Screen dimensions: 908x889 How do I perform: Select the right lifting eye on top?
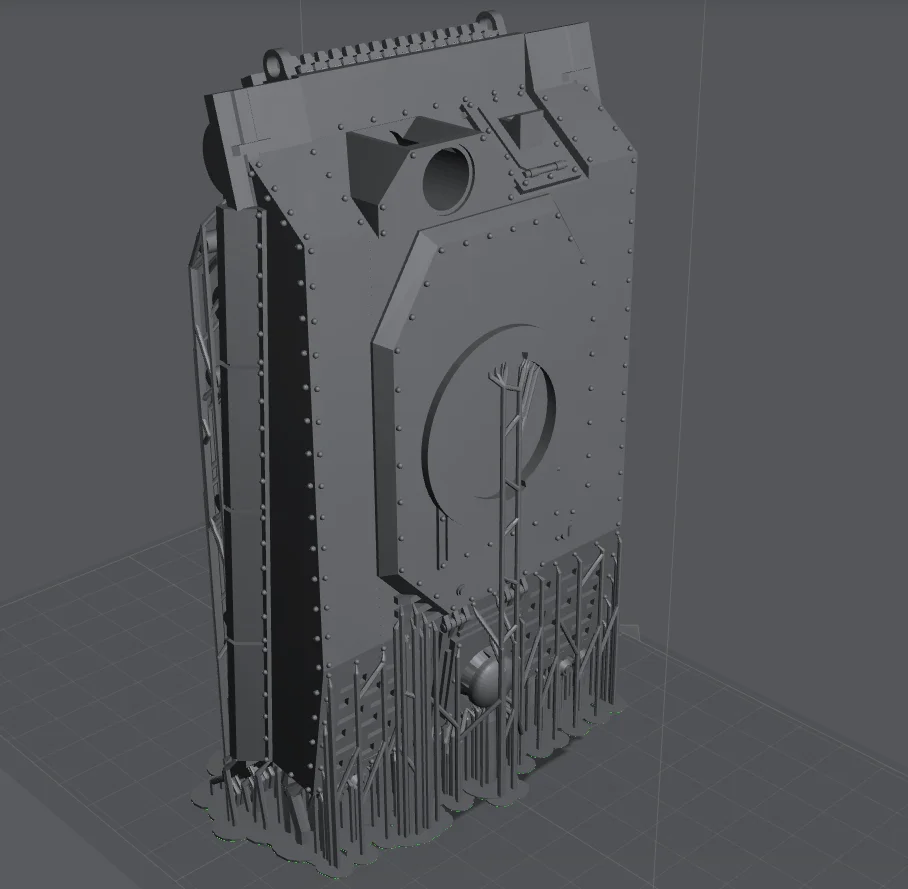click(492, 20)
